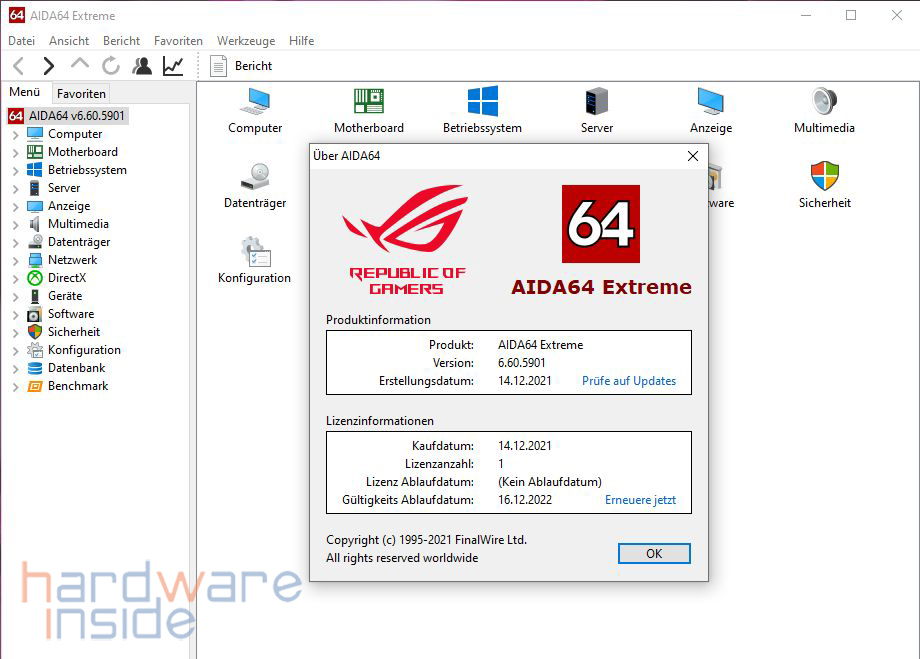Screen dimensions: 920x659
Task: Click the 'Prüfe auf Updates' link
Action: [629, 381]
